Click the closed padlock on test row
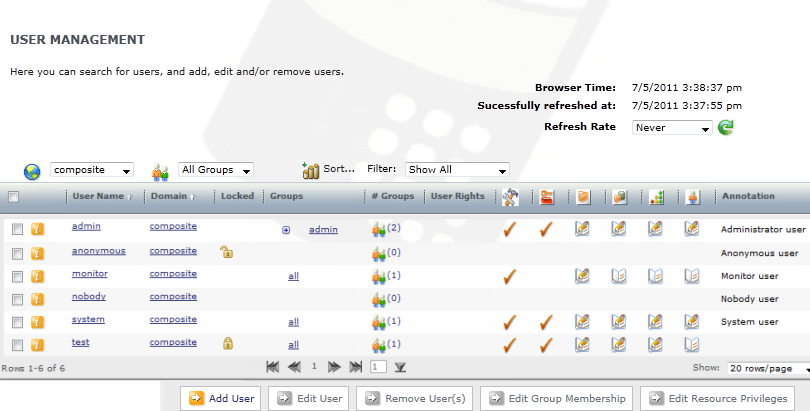810x411 pixels. coord(227,343)
